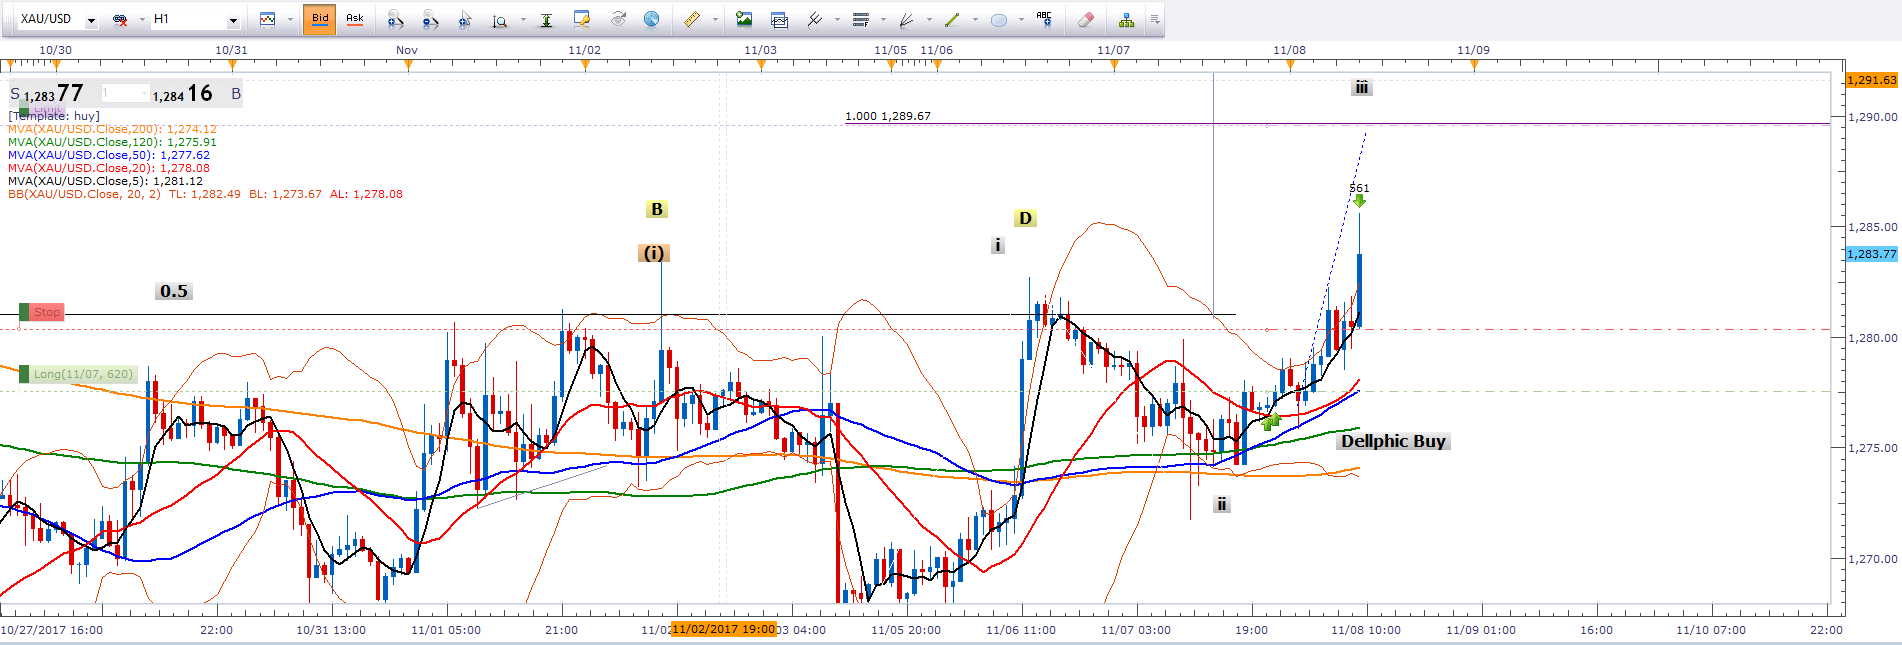
Task: Choose the ellipse shape drawing tool
Action: click(998, 19)
